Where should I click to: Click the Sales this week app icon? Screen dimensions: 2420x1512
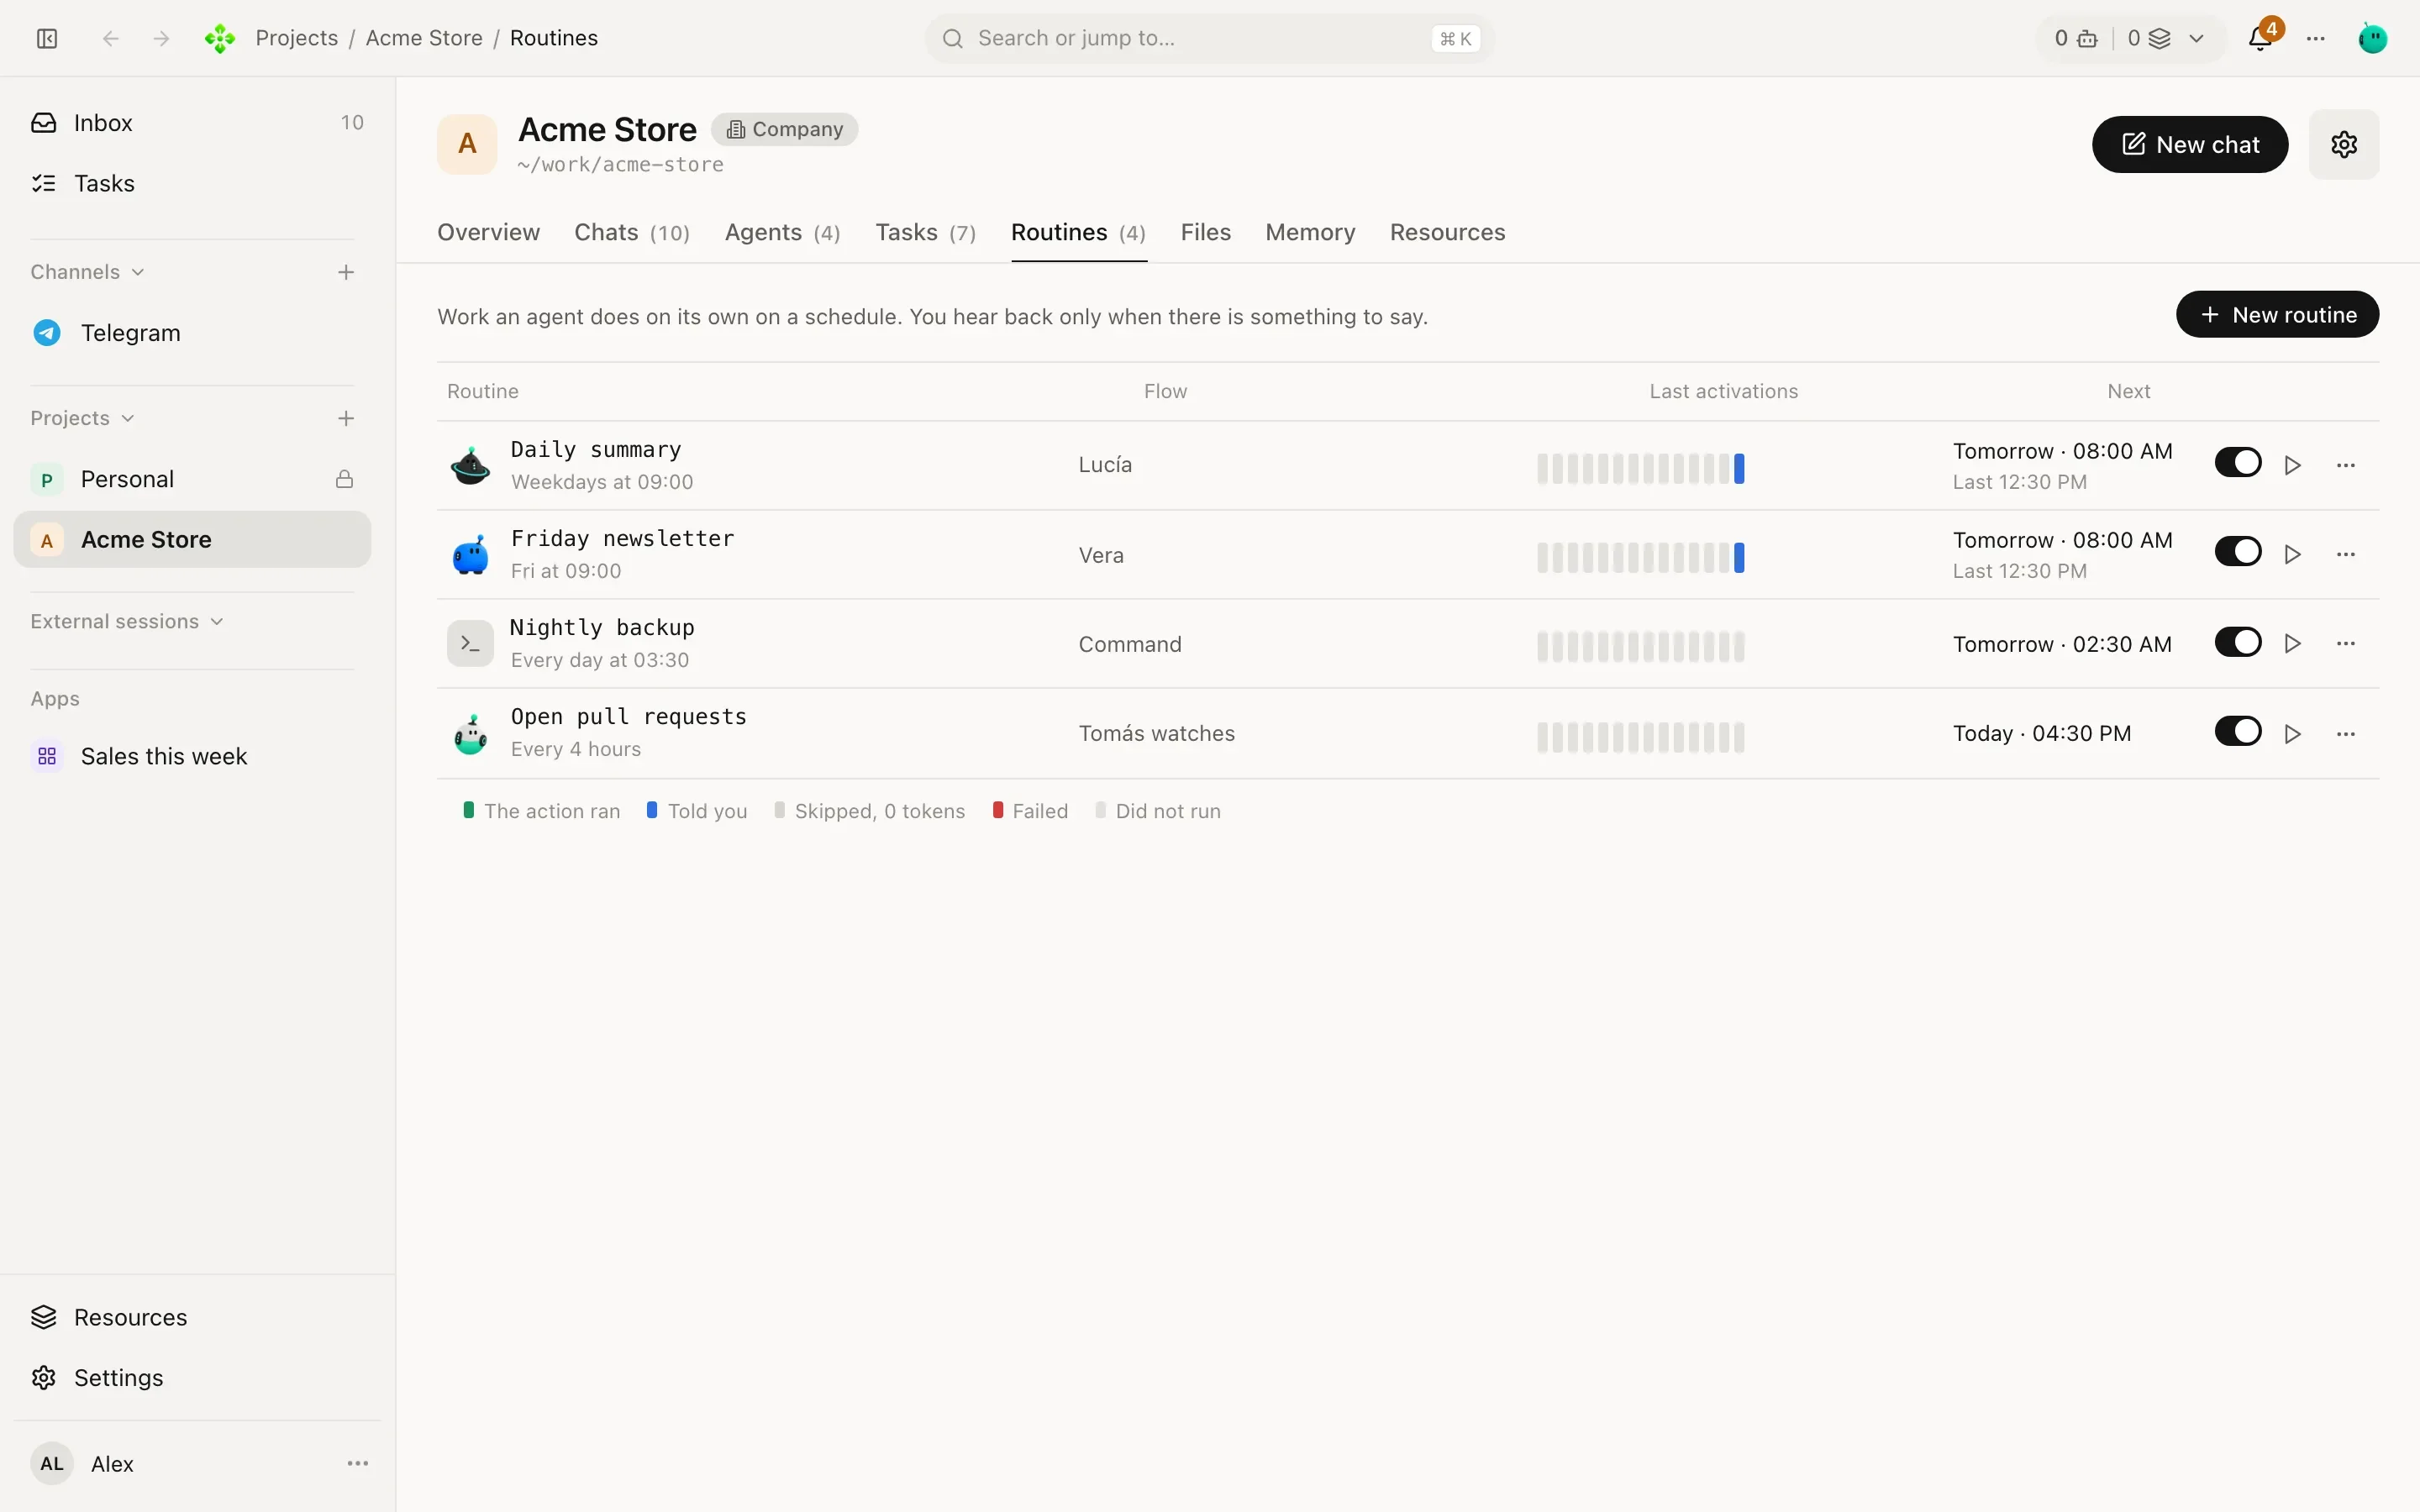click(47, 756)
